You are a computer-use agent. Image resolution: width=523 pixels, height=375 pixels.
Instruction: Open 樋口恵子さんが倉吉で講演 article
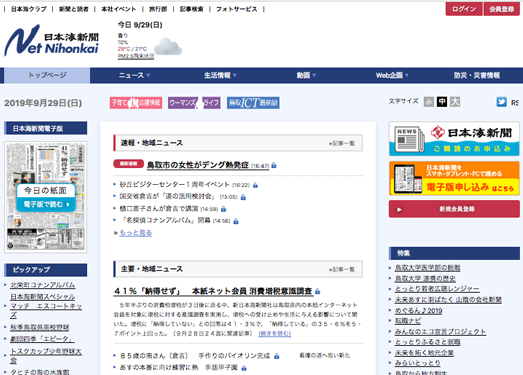click(159, 209)
